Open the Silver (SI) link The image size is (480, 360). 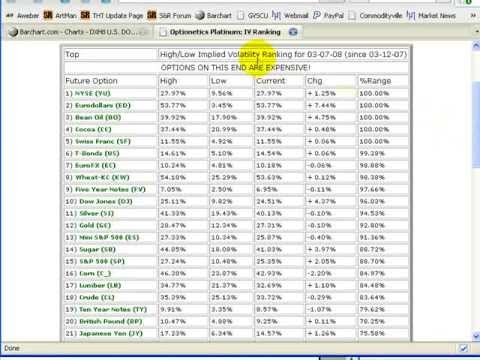coord(97,214)
